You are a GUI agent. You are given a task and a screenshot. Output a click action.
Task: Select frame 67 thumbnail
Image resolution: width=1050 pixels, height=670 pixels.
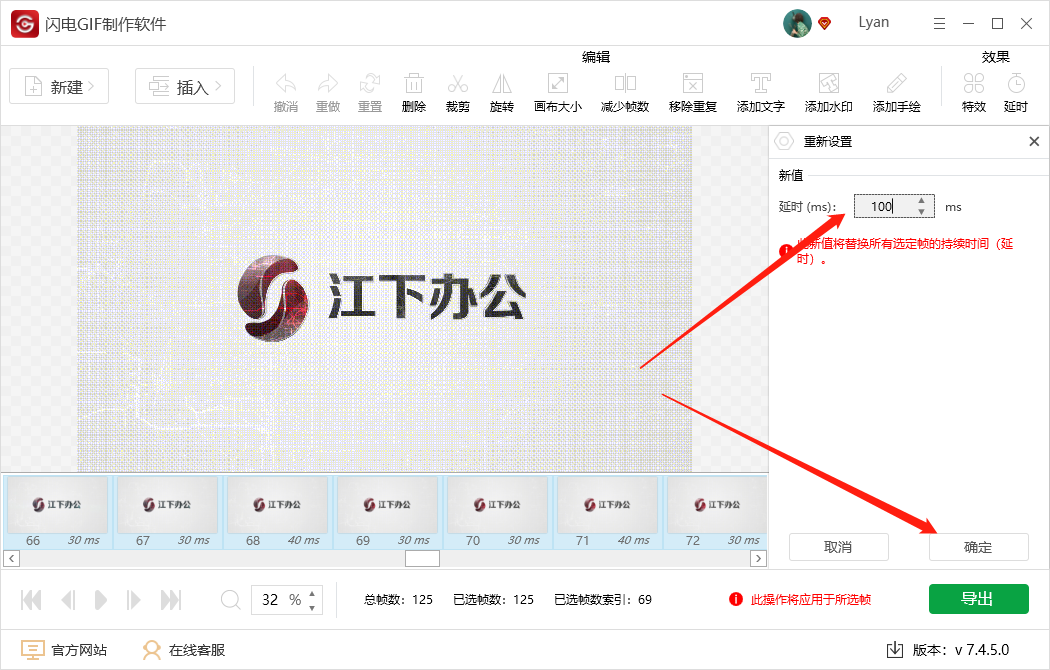click(x=167, y=513)
